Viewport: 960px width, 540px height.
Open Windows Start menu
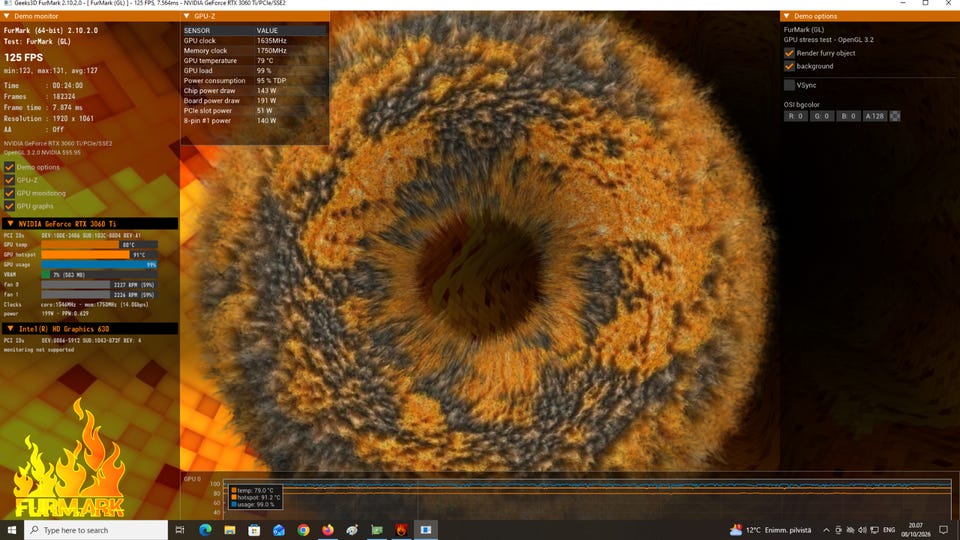tap(11, 530)
